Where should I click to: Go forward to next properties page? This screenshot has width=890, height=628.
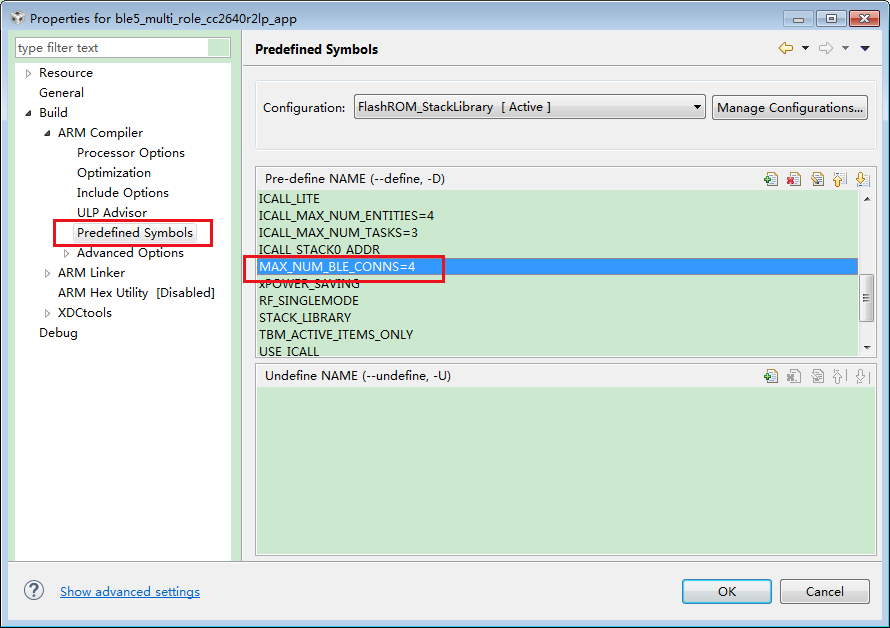(x=826, y=48)
